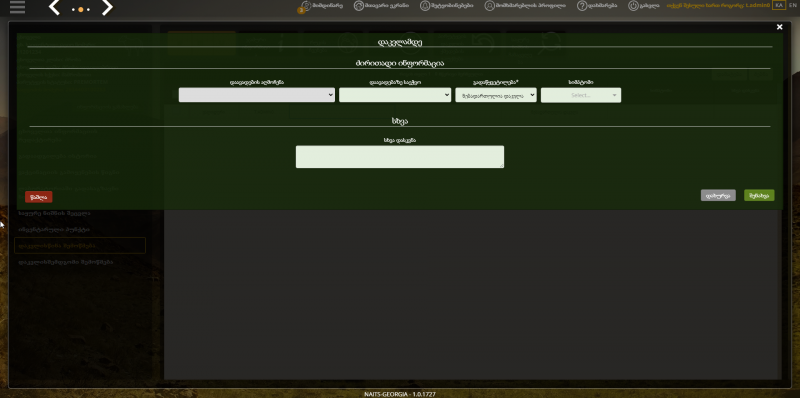Click into the 'სხვა დაკვლა' text area

coord(400,157)
